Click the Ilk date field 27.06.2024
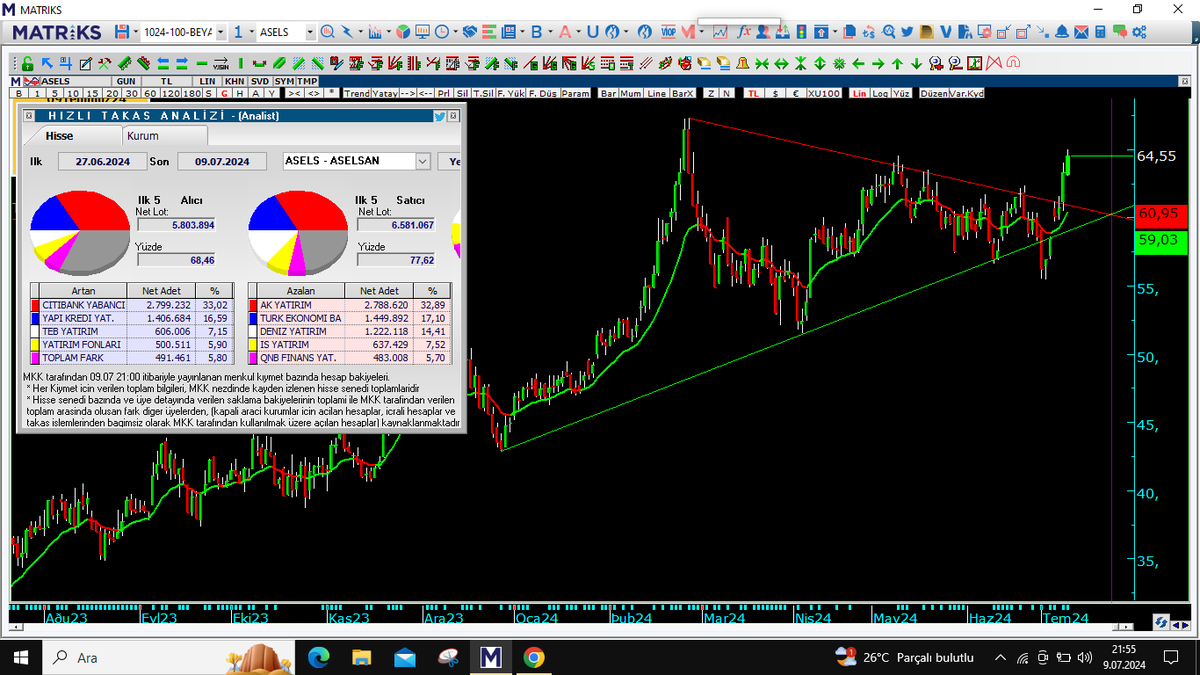The width and height of the screenshot is (1200, 675). [x=102, y=161]
